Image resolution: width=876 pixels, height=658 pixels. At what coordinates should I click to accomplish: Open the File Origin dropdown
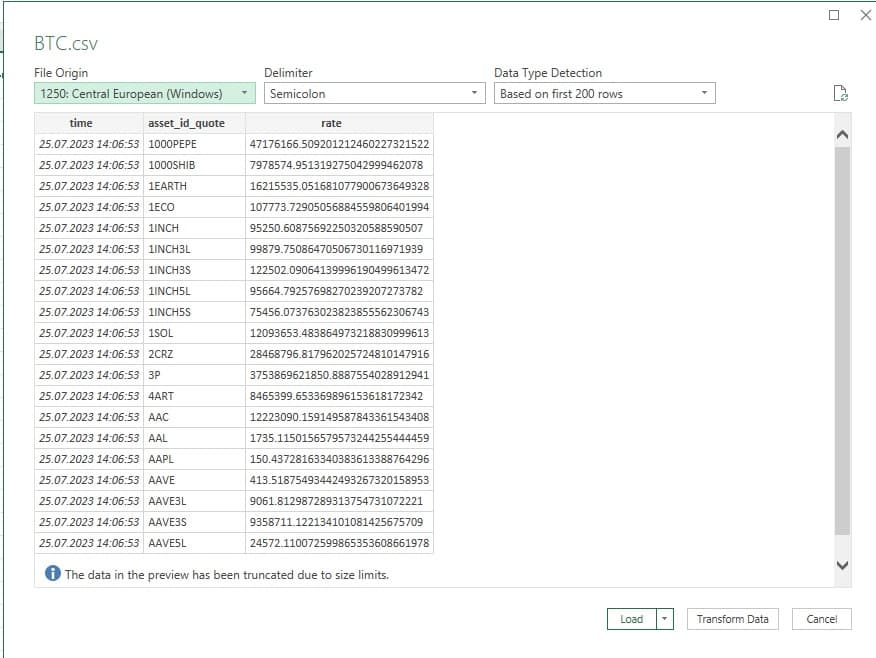click(145, 93)
